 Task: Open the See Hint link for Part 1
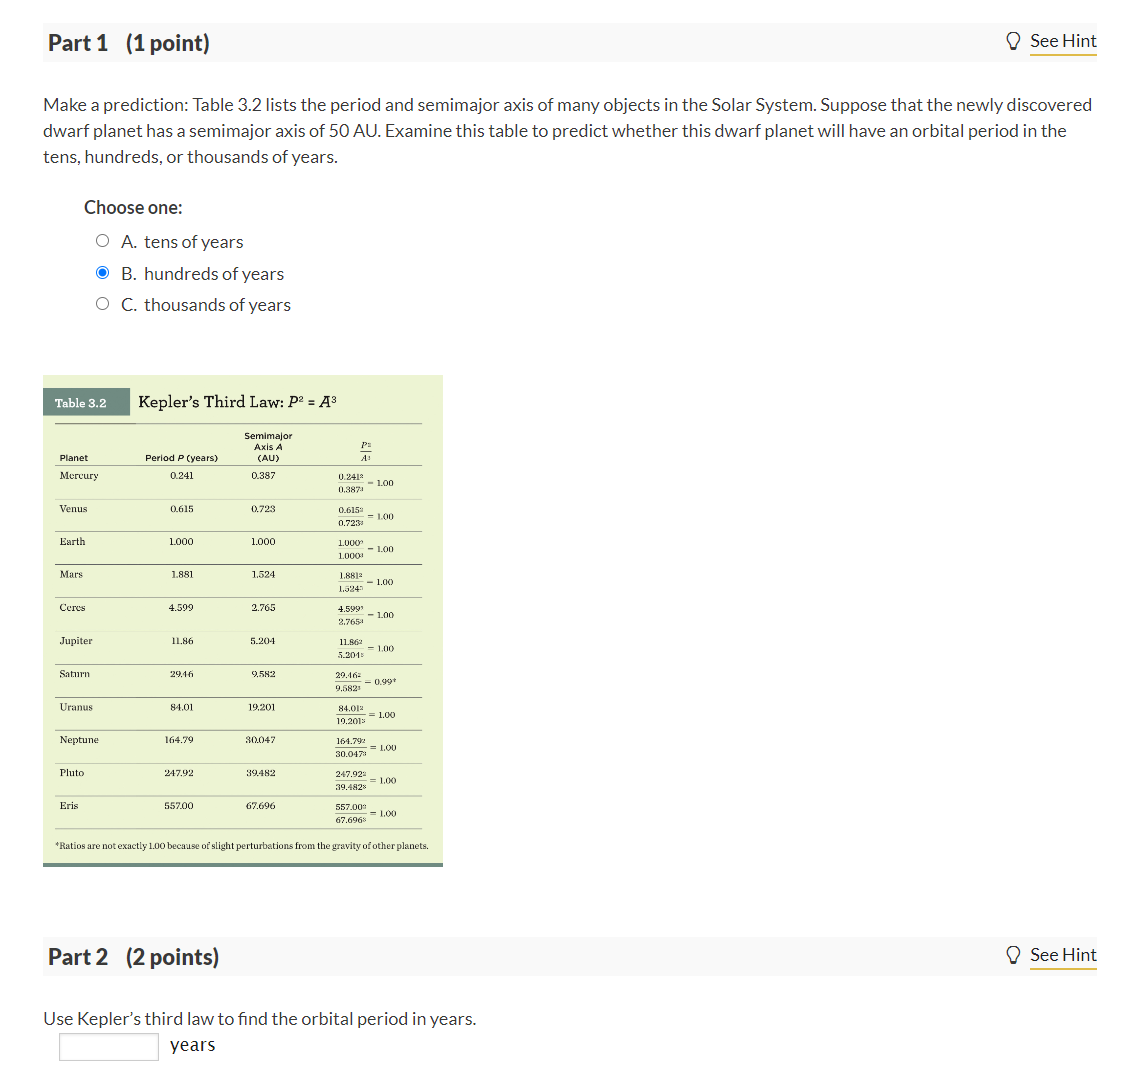point(1063,41)
